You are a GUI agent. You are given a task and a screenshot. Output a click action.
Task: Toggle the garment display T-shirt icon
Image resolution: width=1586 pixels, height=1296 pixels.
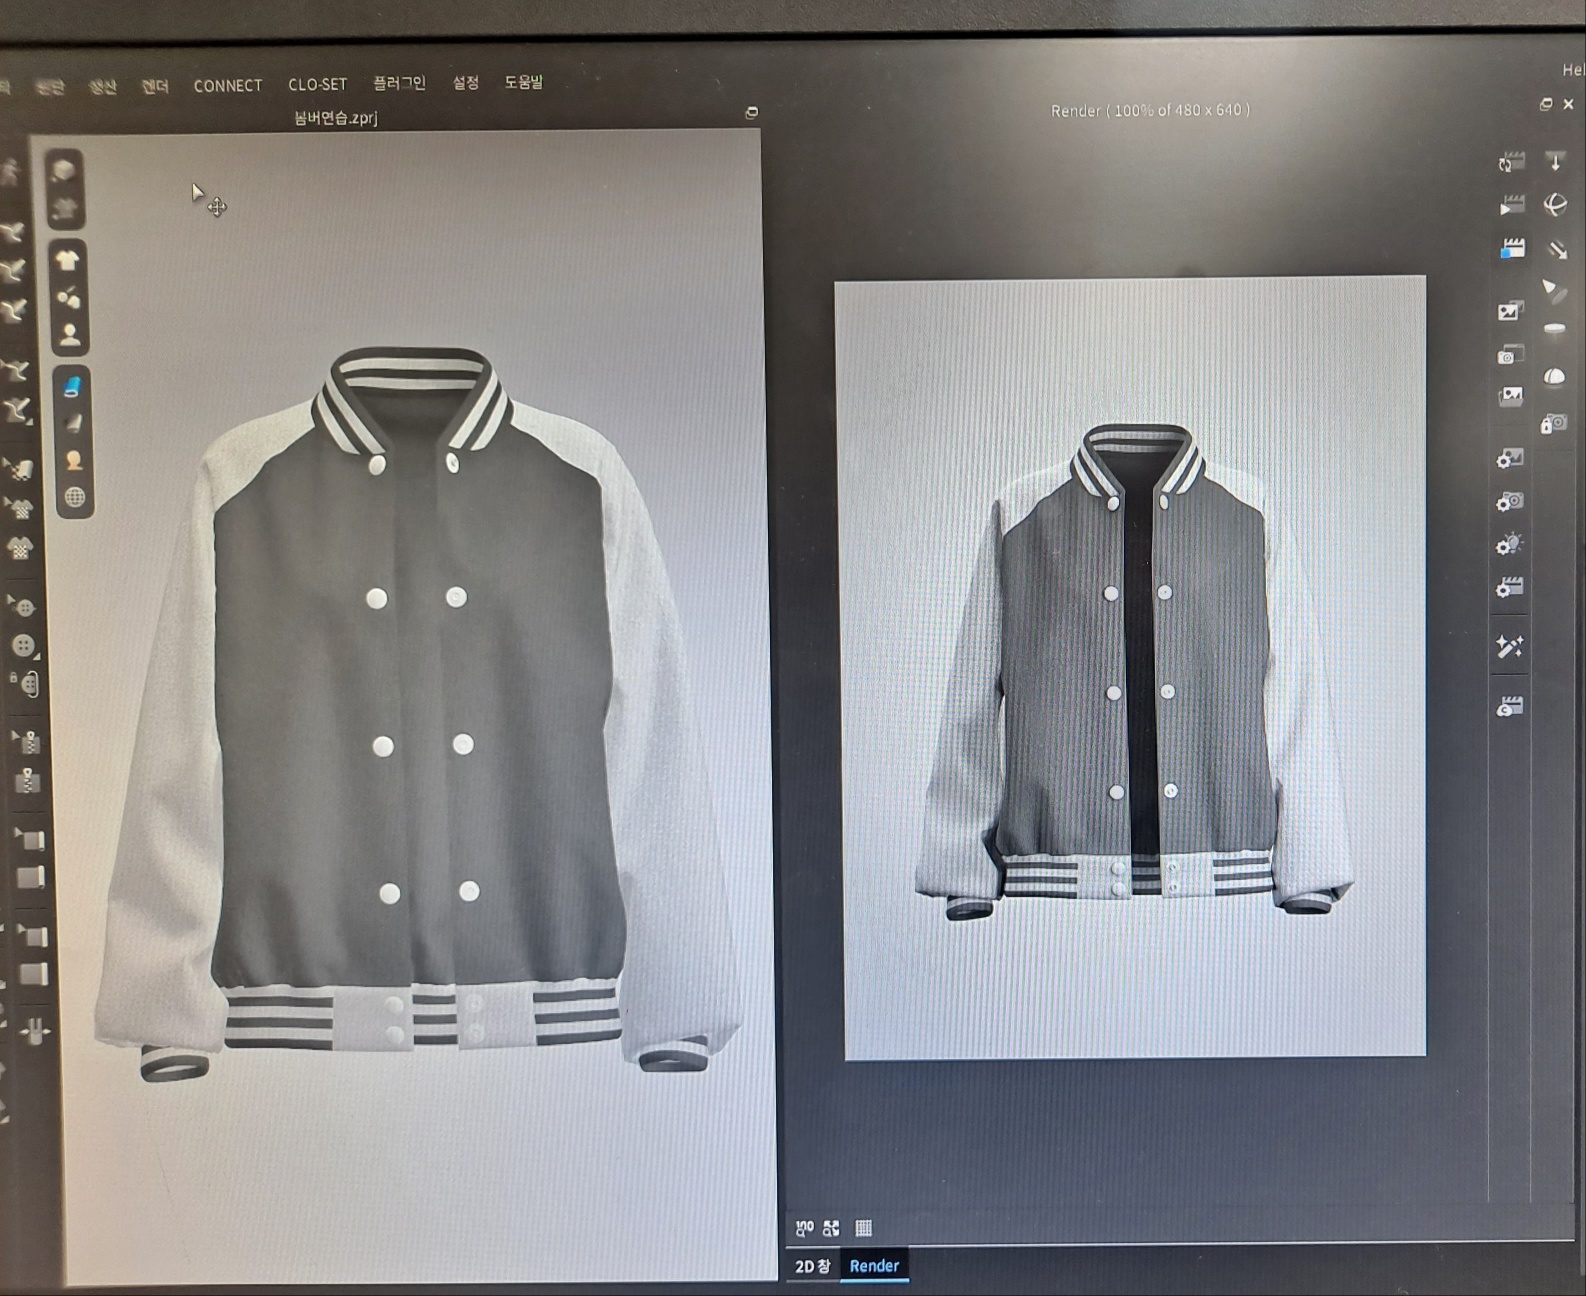coord(67,261)
